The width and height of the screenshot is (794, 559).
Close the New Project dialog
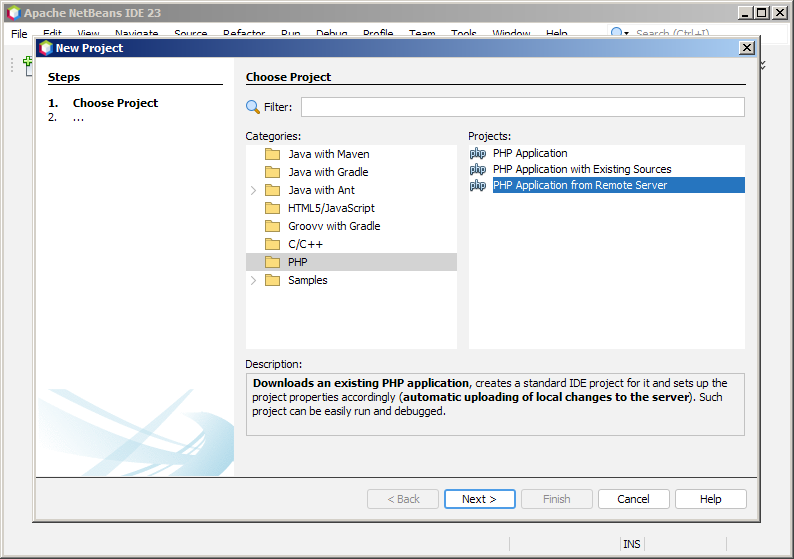746,48
